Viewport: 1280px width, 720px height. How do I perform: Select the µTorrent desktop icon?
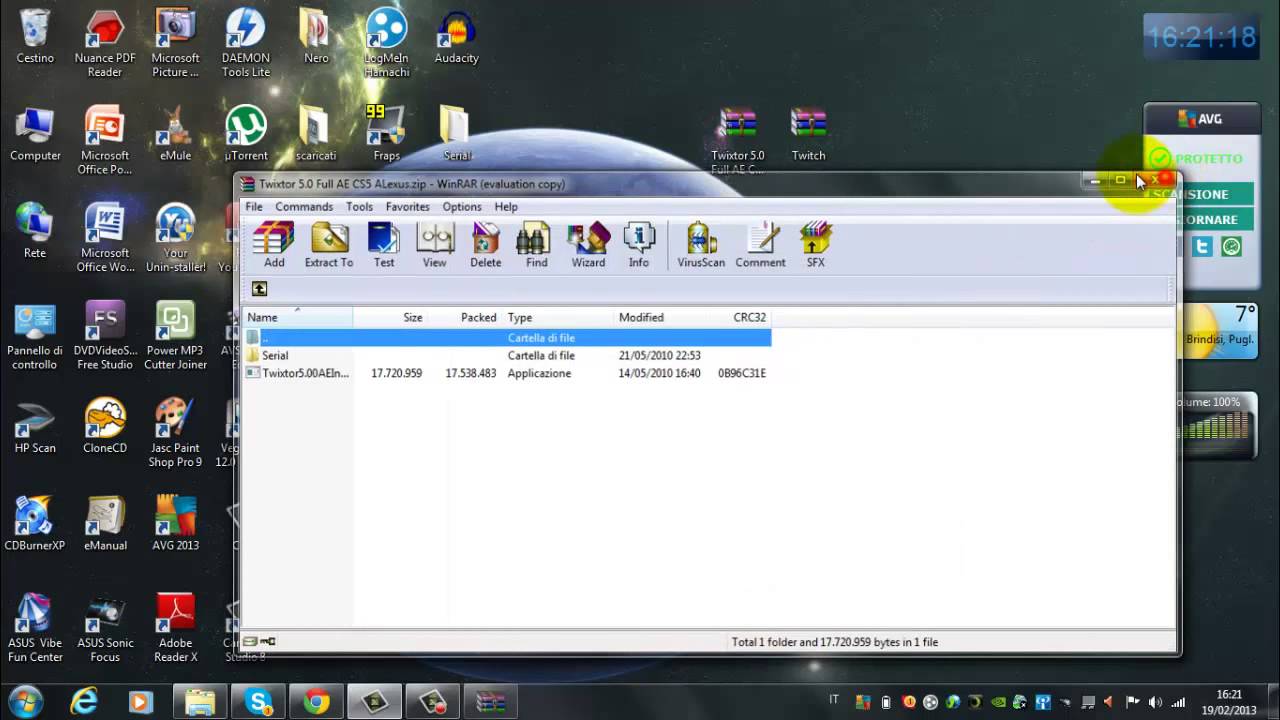[246, 134]
